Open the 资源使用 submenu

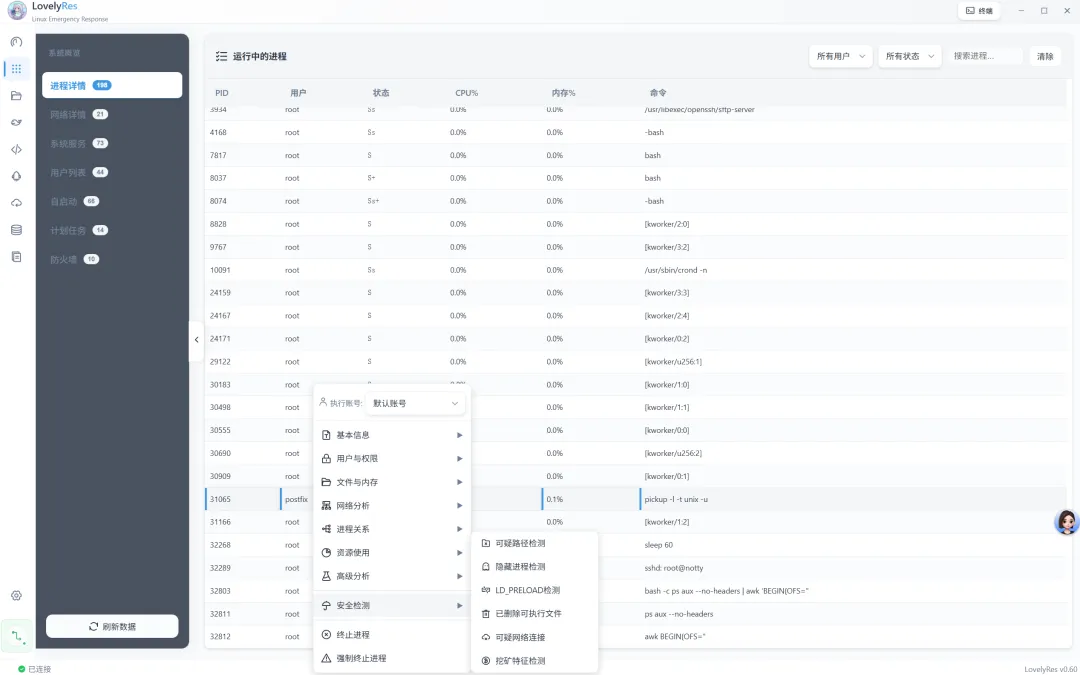[392, 552]
